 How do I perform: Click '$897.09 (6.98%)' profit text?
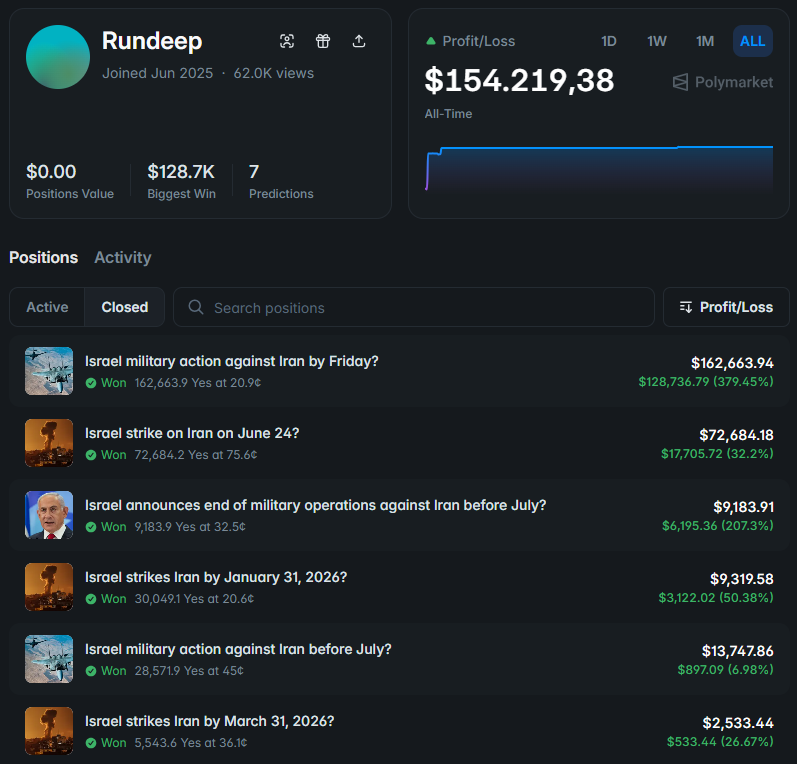tap(725, 669)
